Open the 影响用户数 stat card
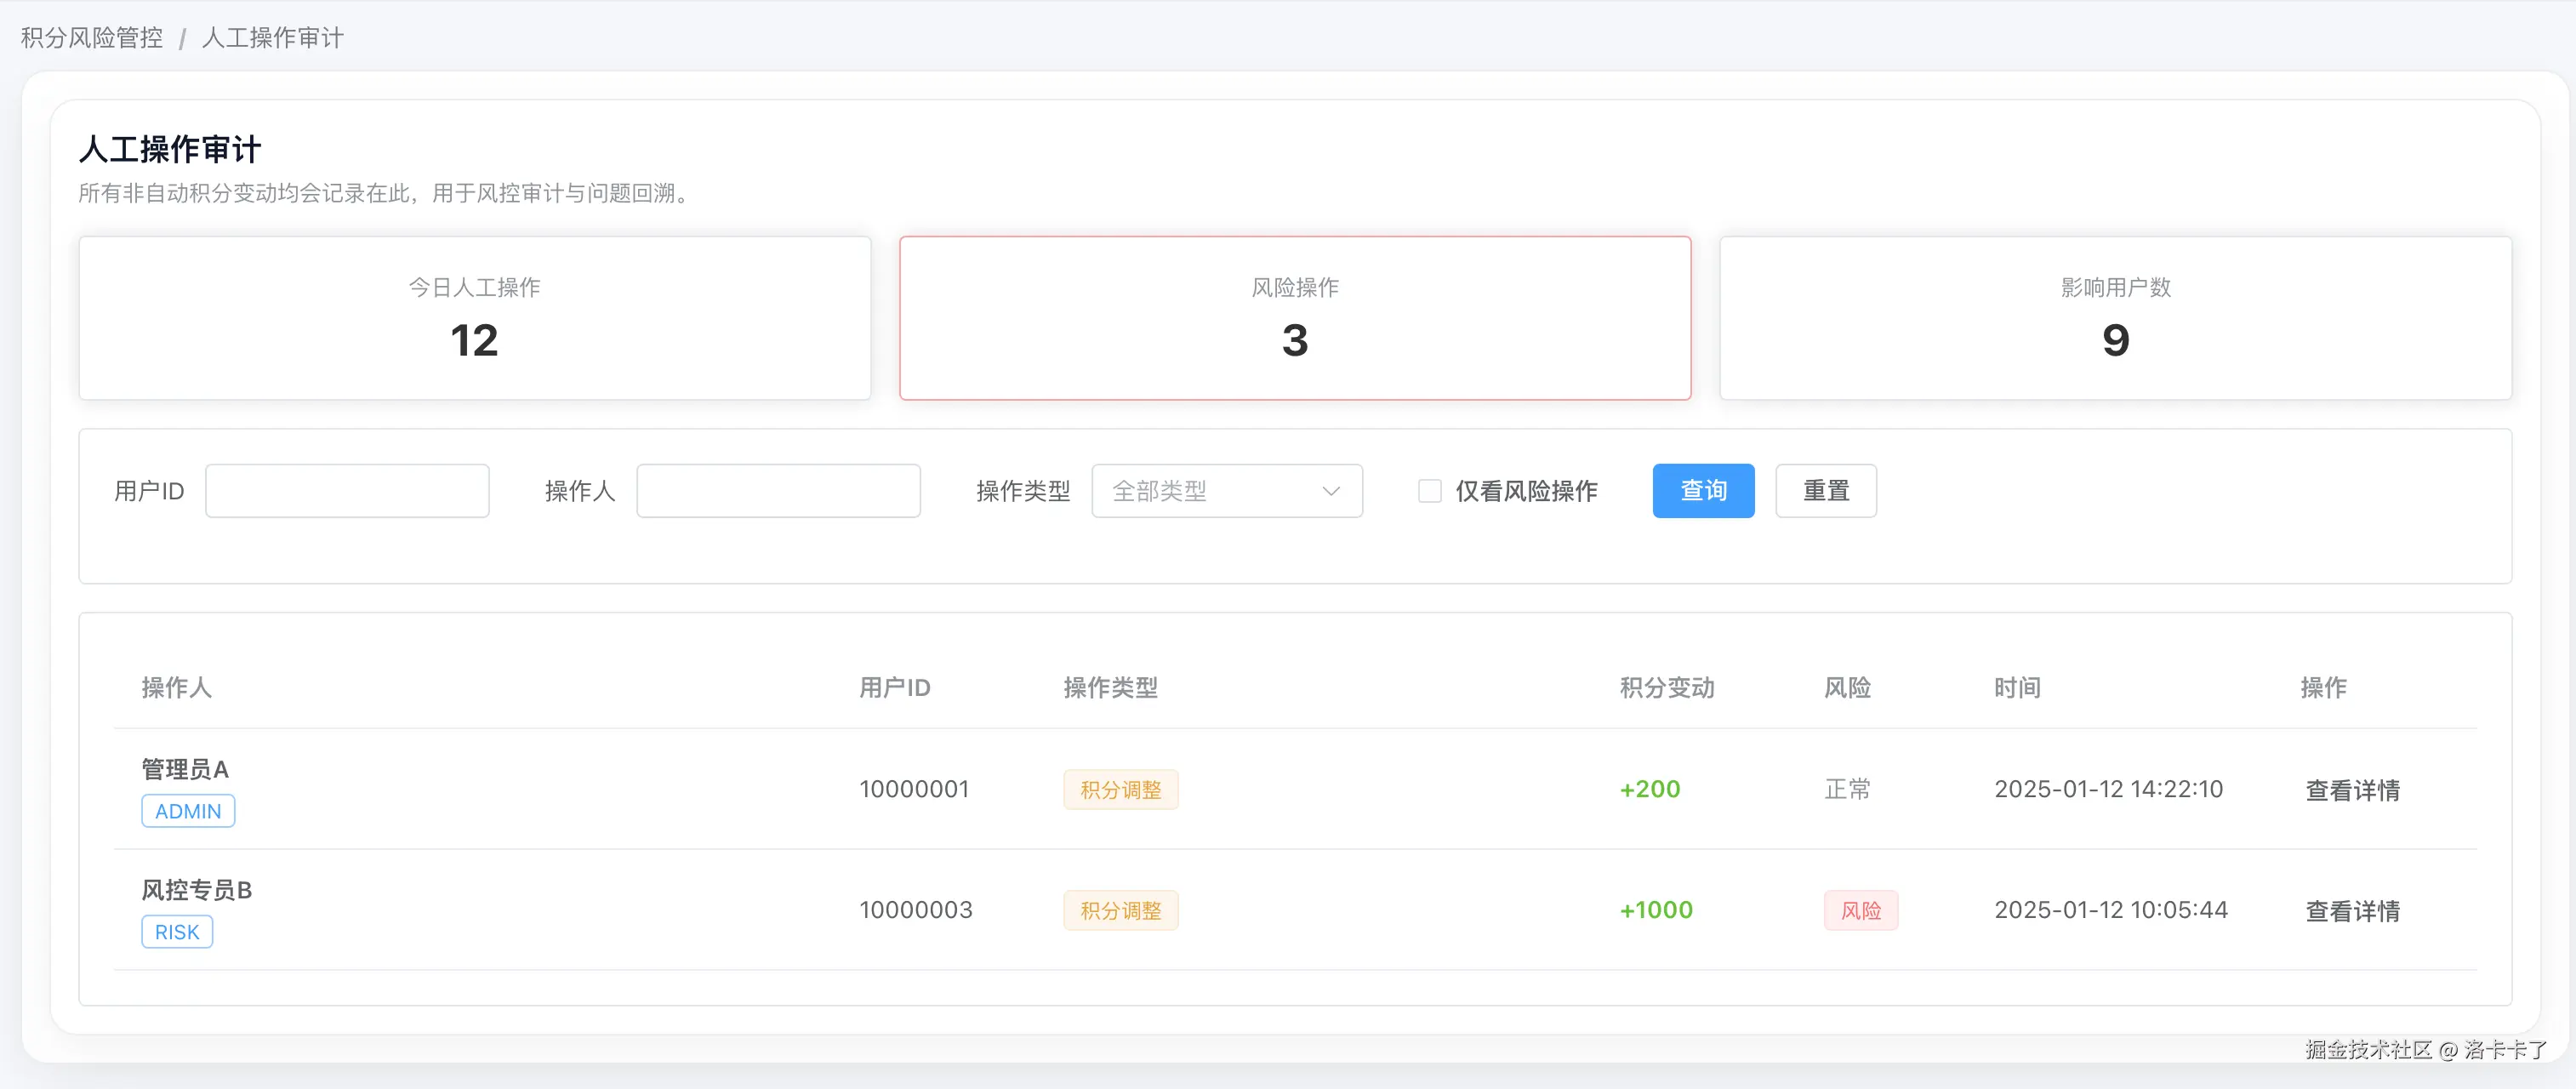2576x1089 pixels. pos(2115,318)
